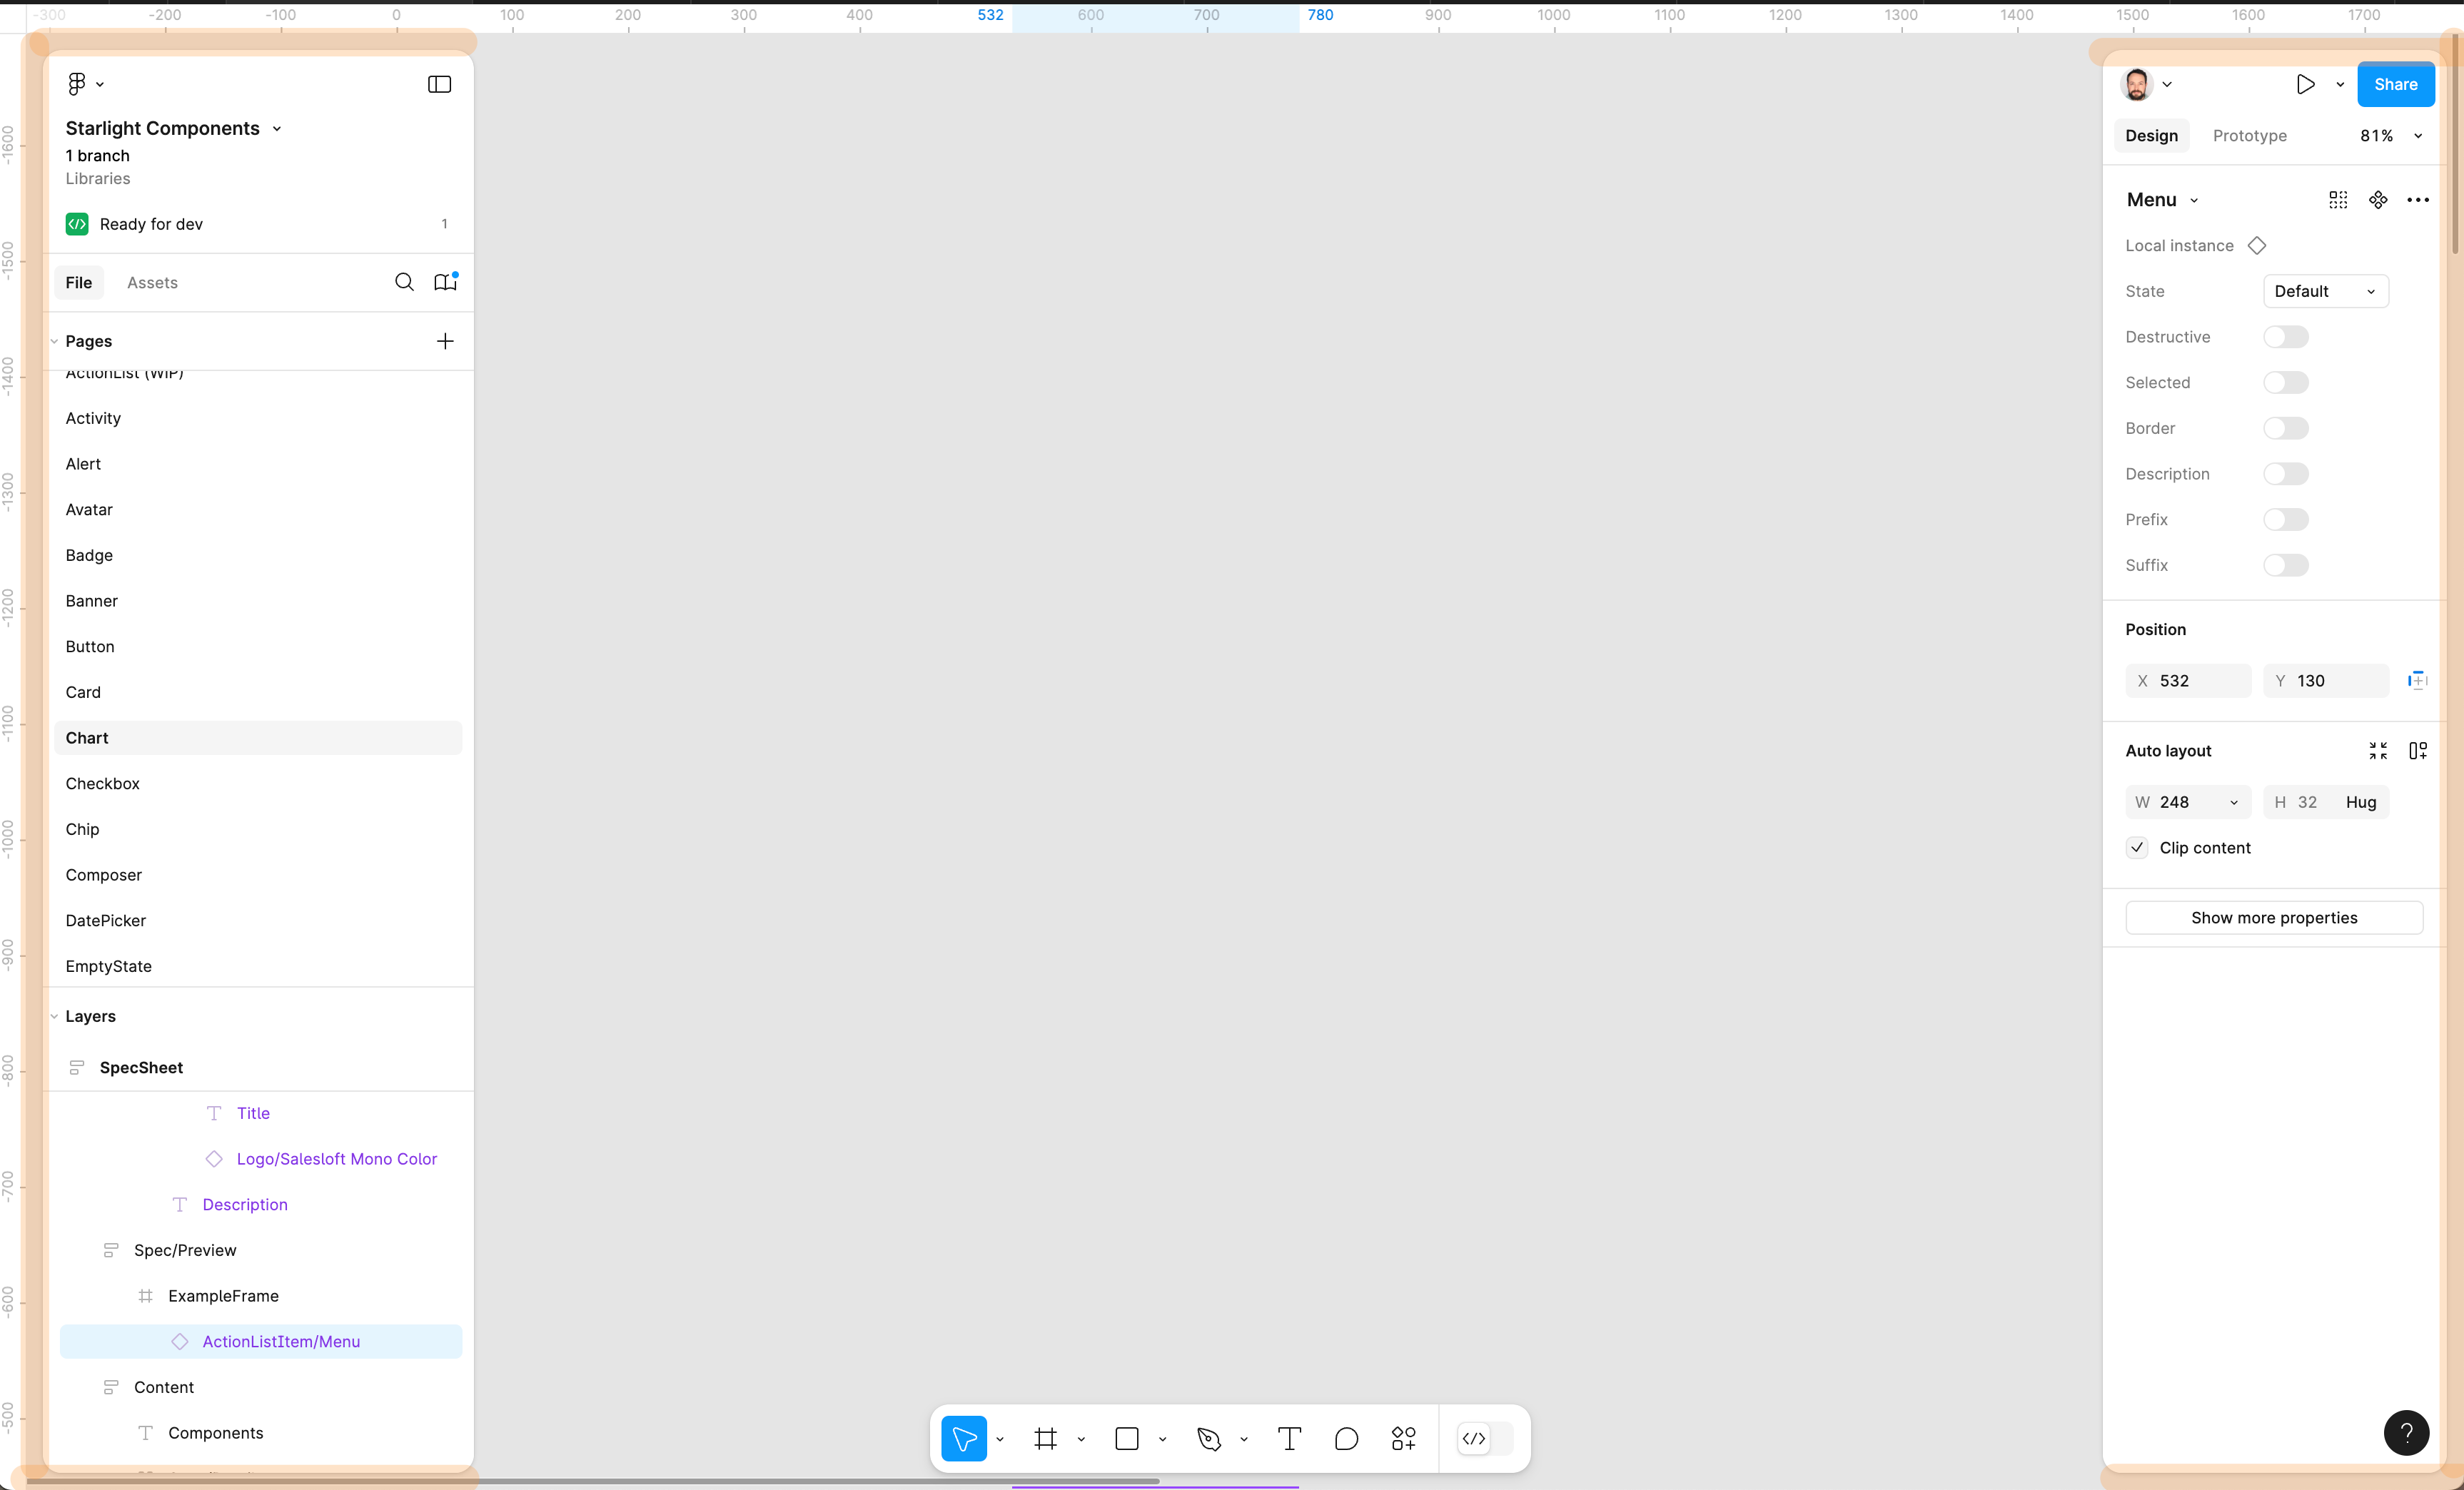The height and width of the screenshot is (1490, 2464).
Task: Click the Prototype tab in right panel
Action: coord(2249,136)
